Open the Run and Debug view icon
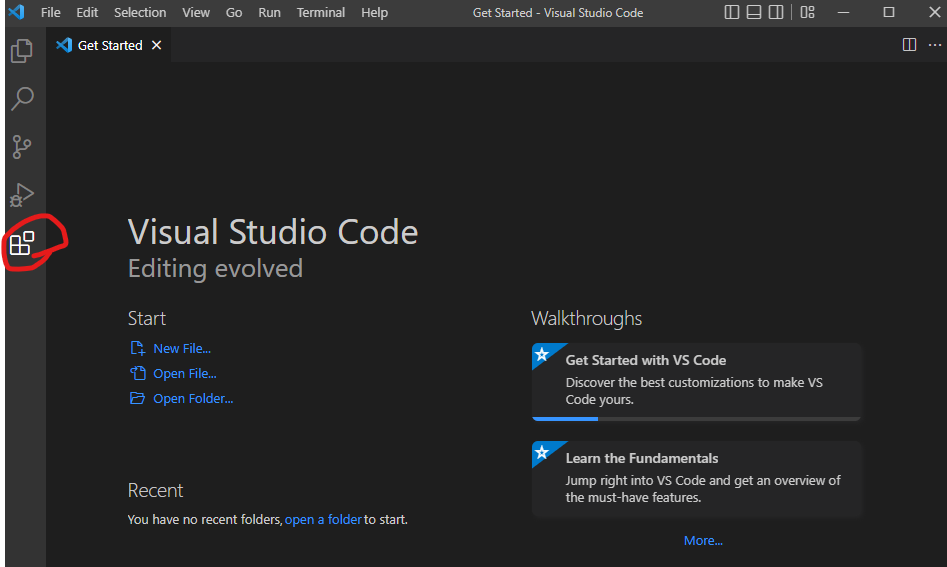The height and width of the screenshot is (567, 947). pos(22,194)
